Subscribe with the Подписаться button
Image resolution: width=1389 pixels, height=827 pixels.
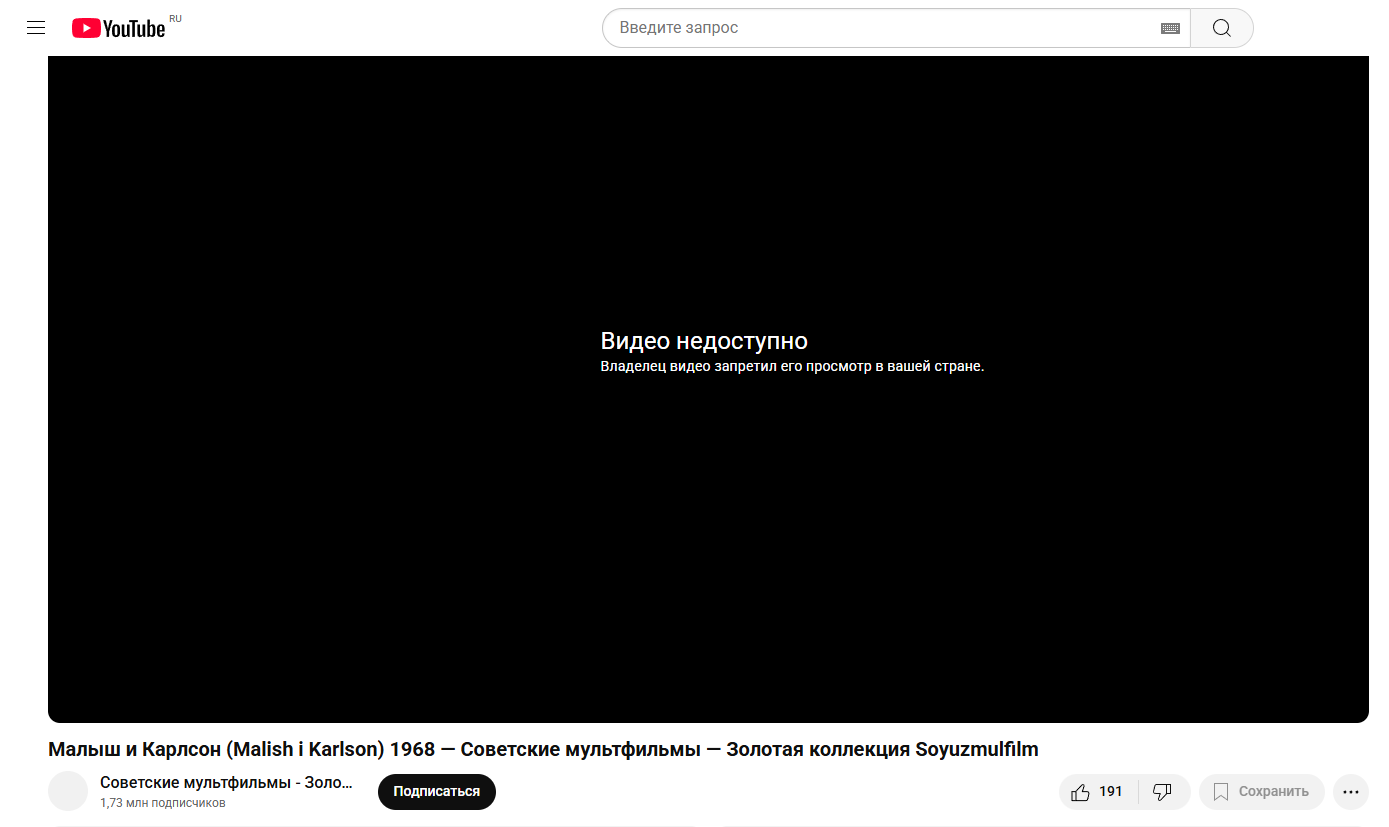click(436, 791)
